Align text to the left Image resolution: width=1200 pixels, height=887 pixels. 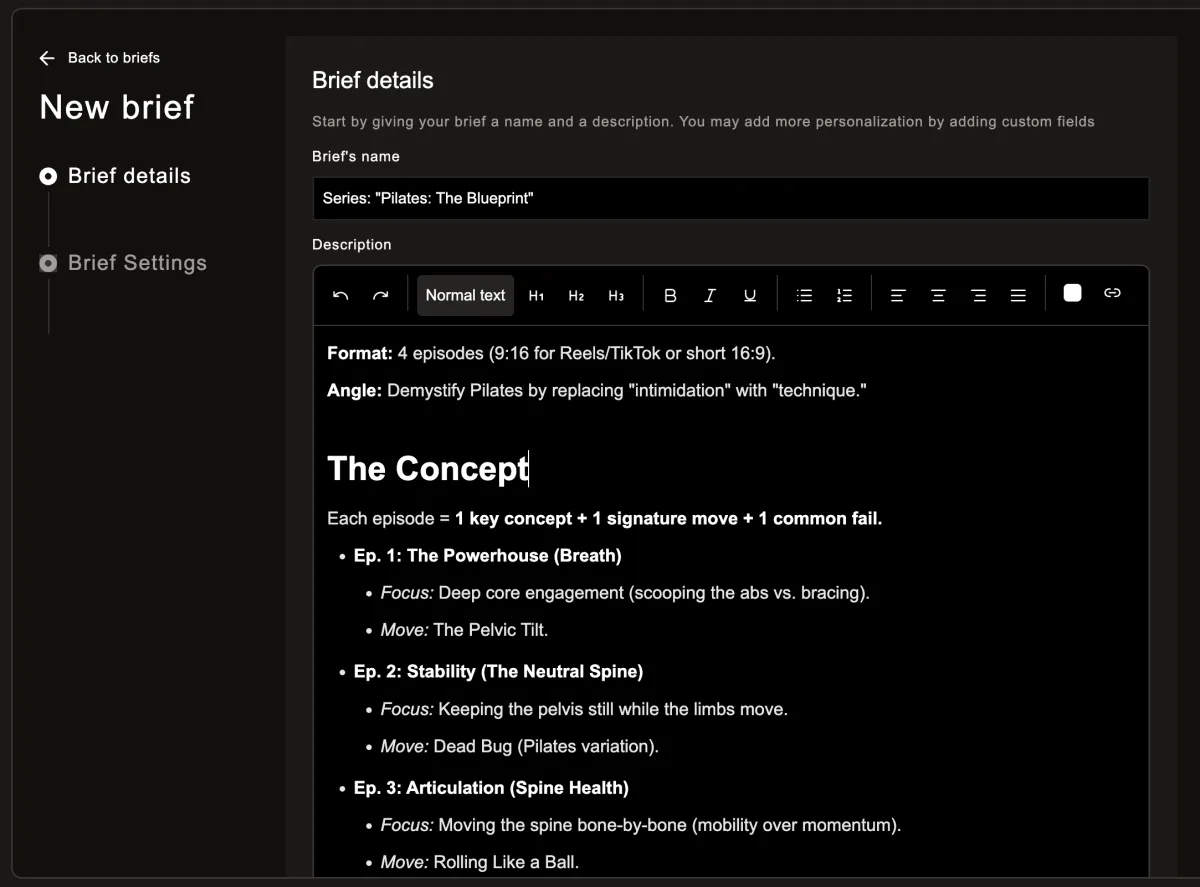pos(898,295)
